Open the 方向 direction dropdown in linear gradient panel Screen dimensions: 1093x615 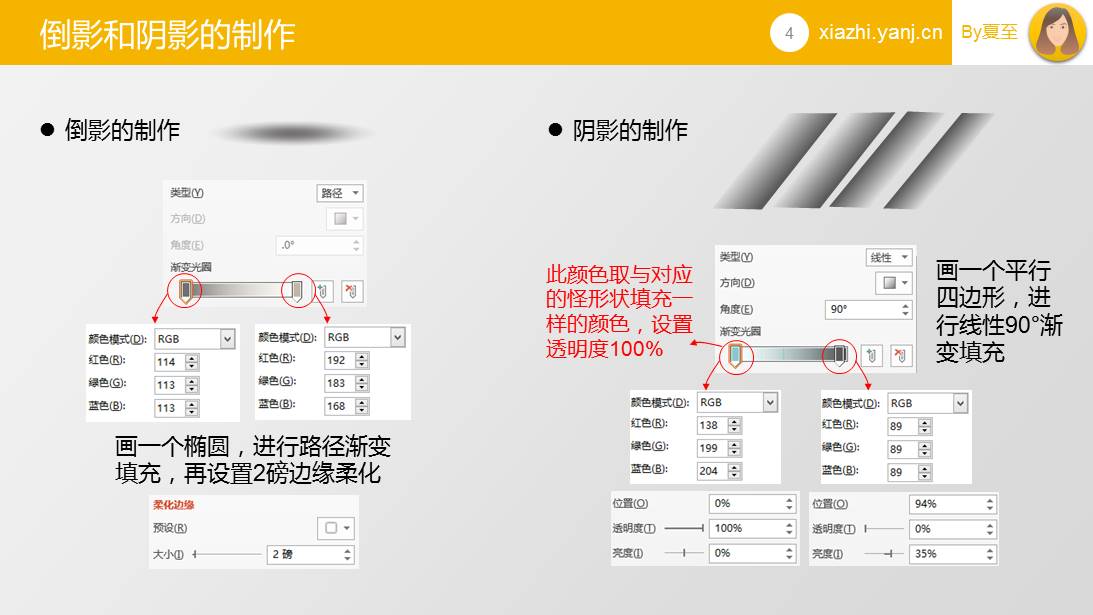[892, 283]
